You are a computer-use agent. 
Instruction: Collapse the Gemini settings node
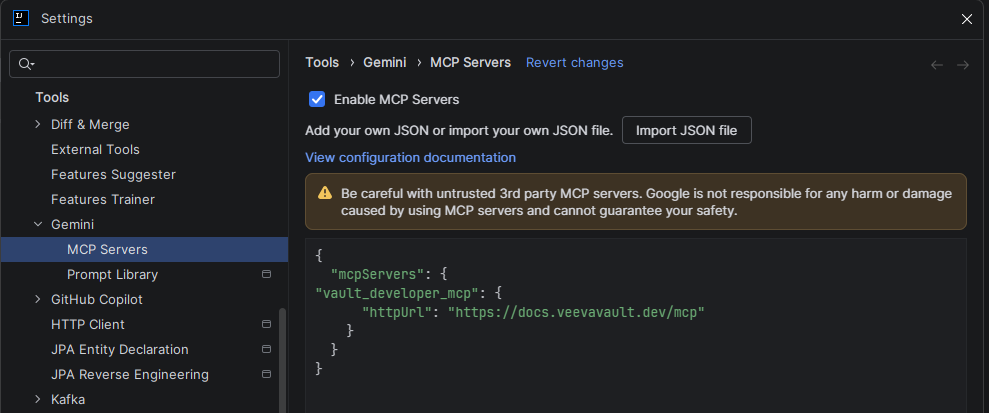click(x=38, y=224)
